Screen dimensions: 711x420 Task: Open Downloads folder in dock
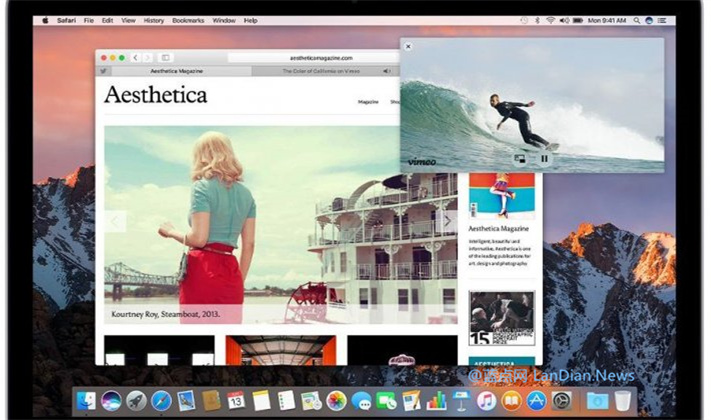(597, 400)
